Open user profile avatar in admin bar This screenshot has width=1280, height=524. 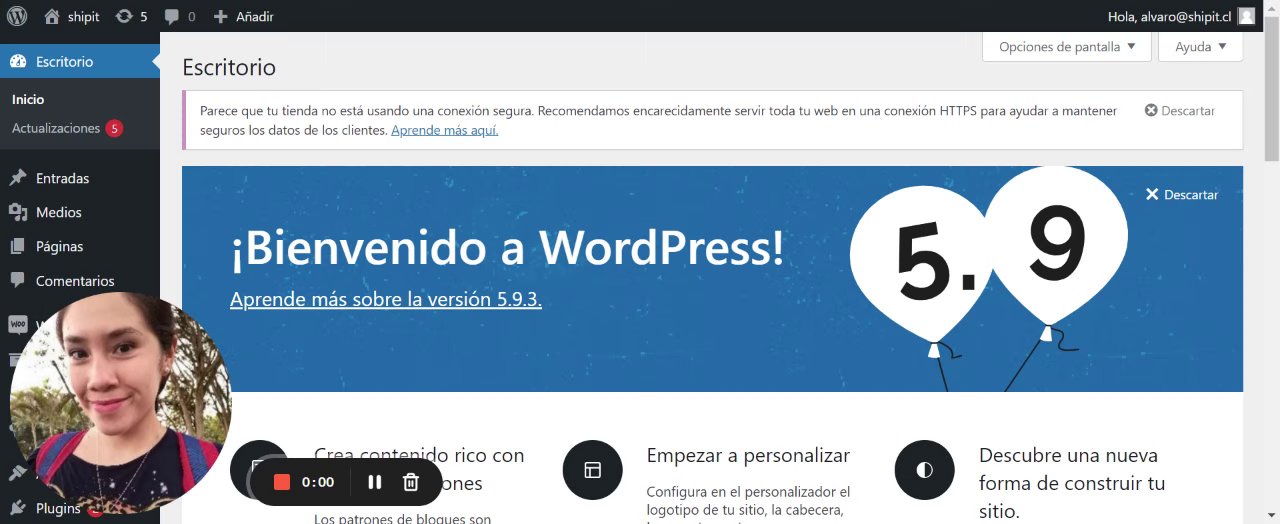(1246, 16)
